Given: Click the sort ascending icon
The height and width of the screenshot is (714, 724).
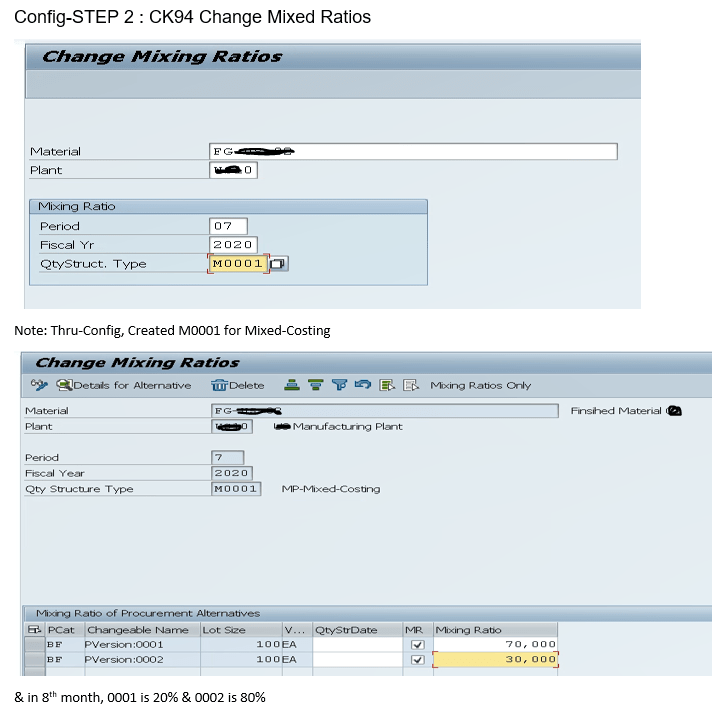Looking at the screenshot, I should point(292,385).
